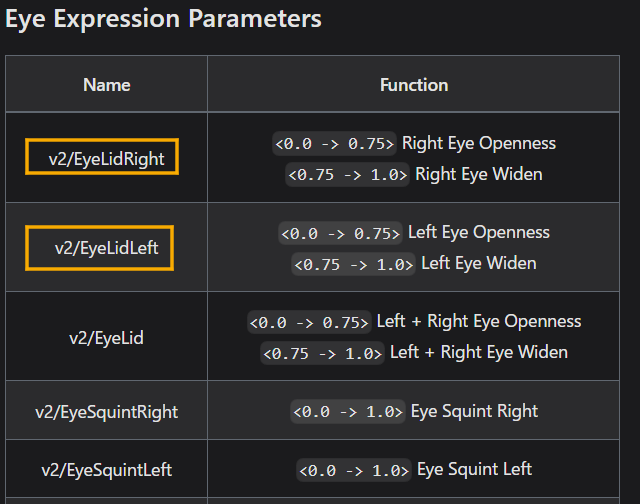
Task: Click the Eye Expression Parameters heading
Action: (164, 19)
